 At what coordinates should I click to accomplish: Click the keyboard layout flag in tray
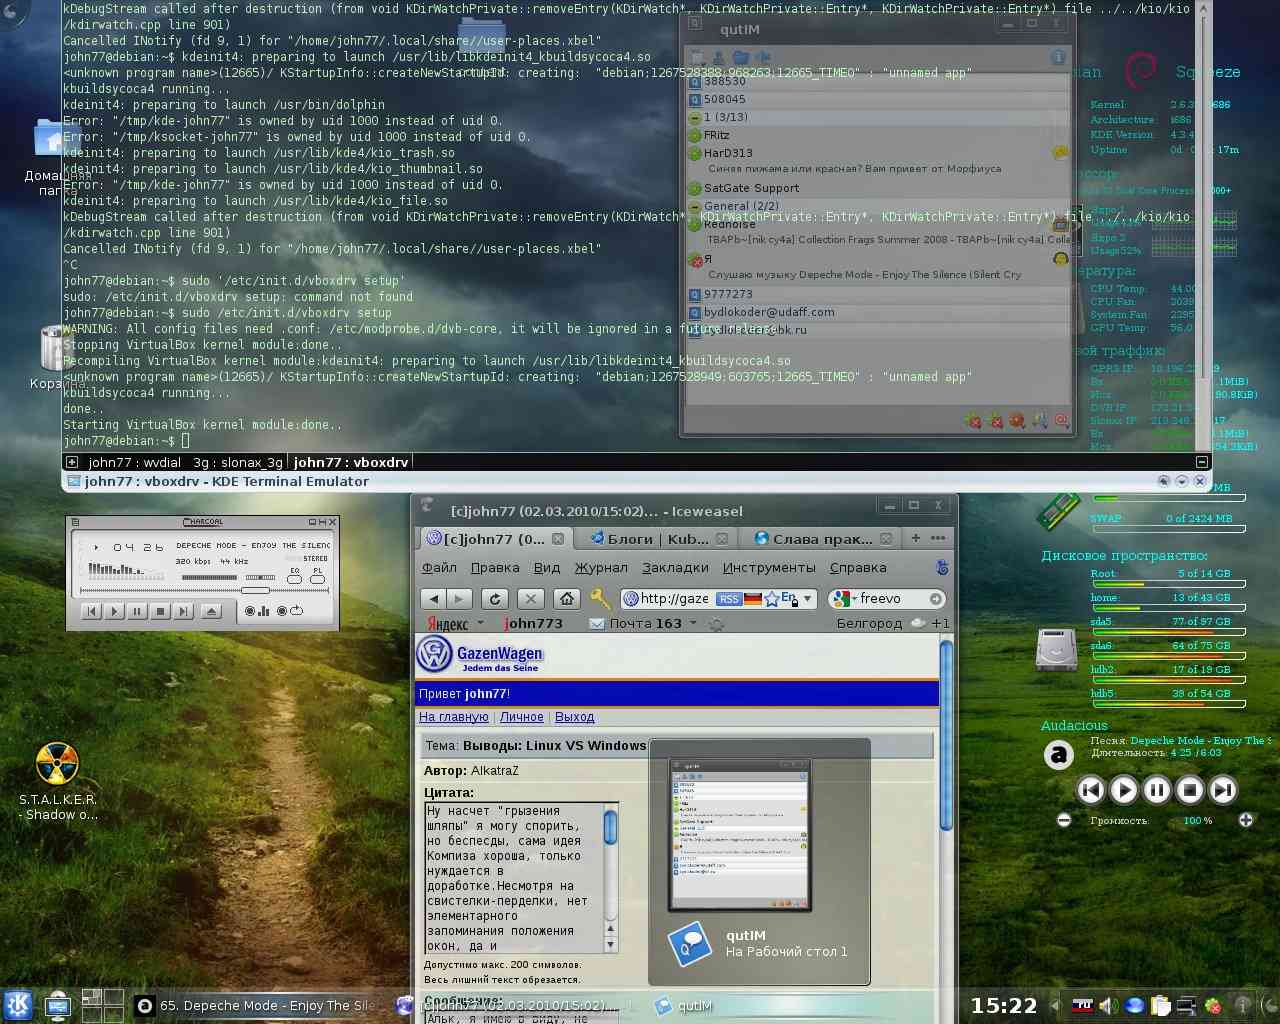[x=1082, y=1005]
